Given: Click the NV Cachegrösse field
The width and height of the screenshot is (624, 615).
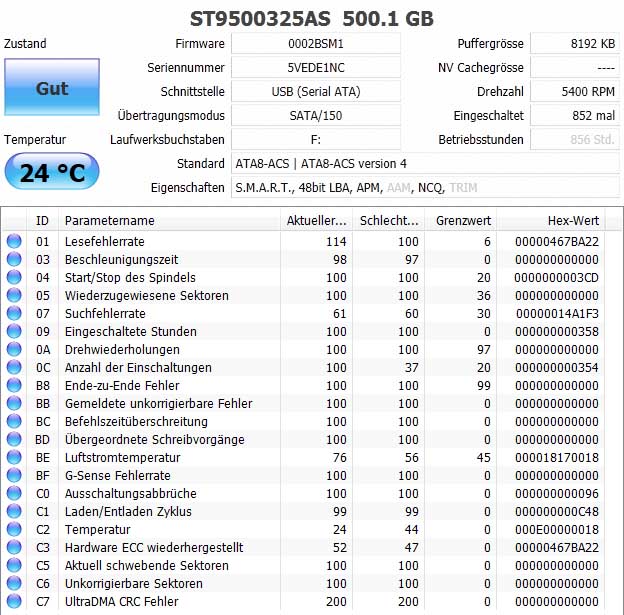Looking at the screenshot, I should tap(575, 67).
